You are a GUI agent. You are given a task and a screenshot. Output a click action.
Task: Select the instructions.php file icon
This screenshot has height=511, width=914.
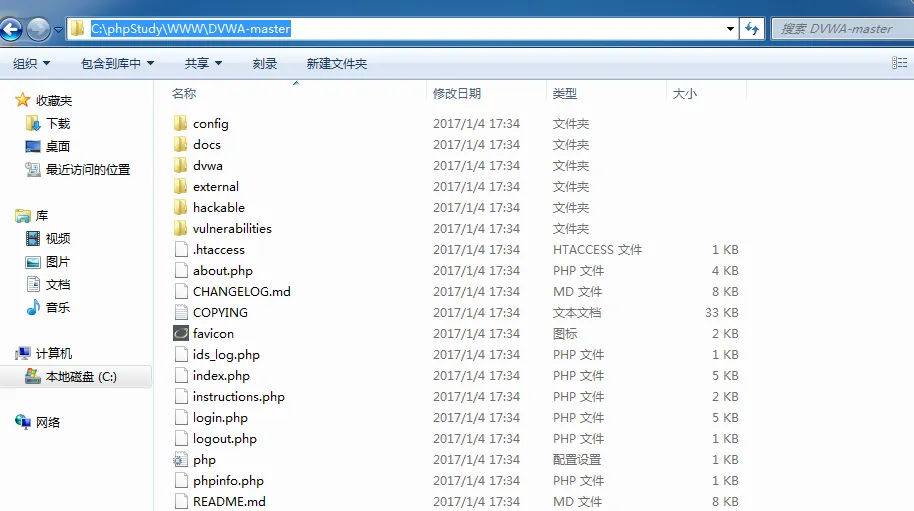point(181,396)
